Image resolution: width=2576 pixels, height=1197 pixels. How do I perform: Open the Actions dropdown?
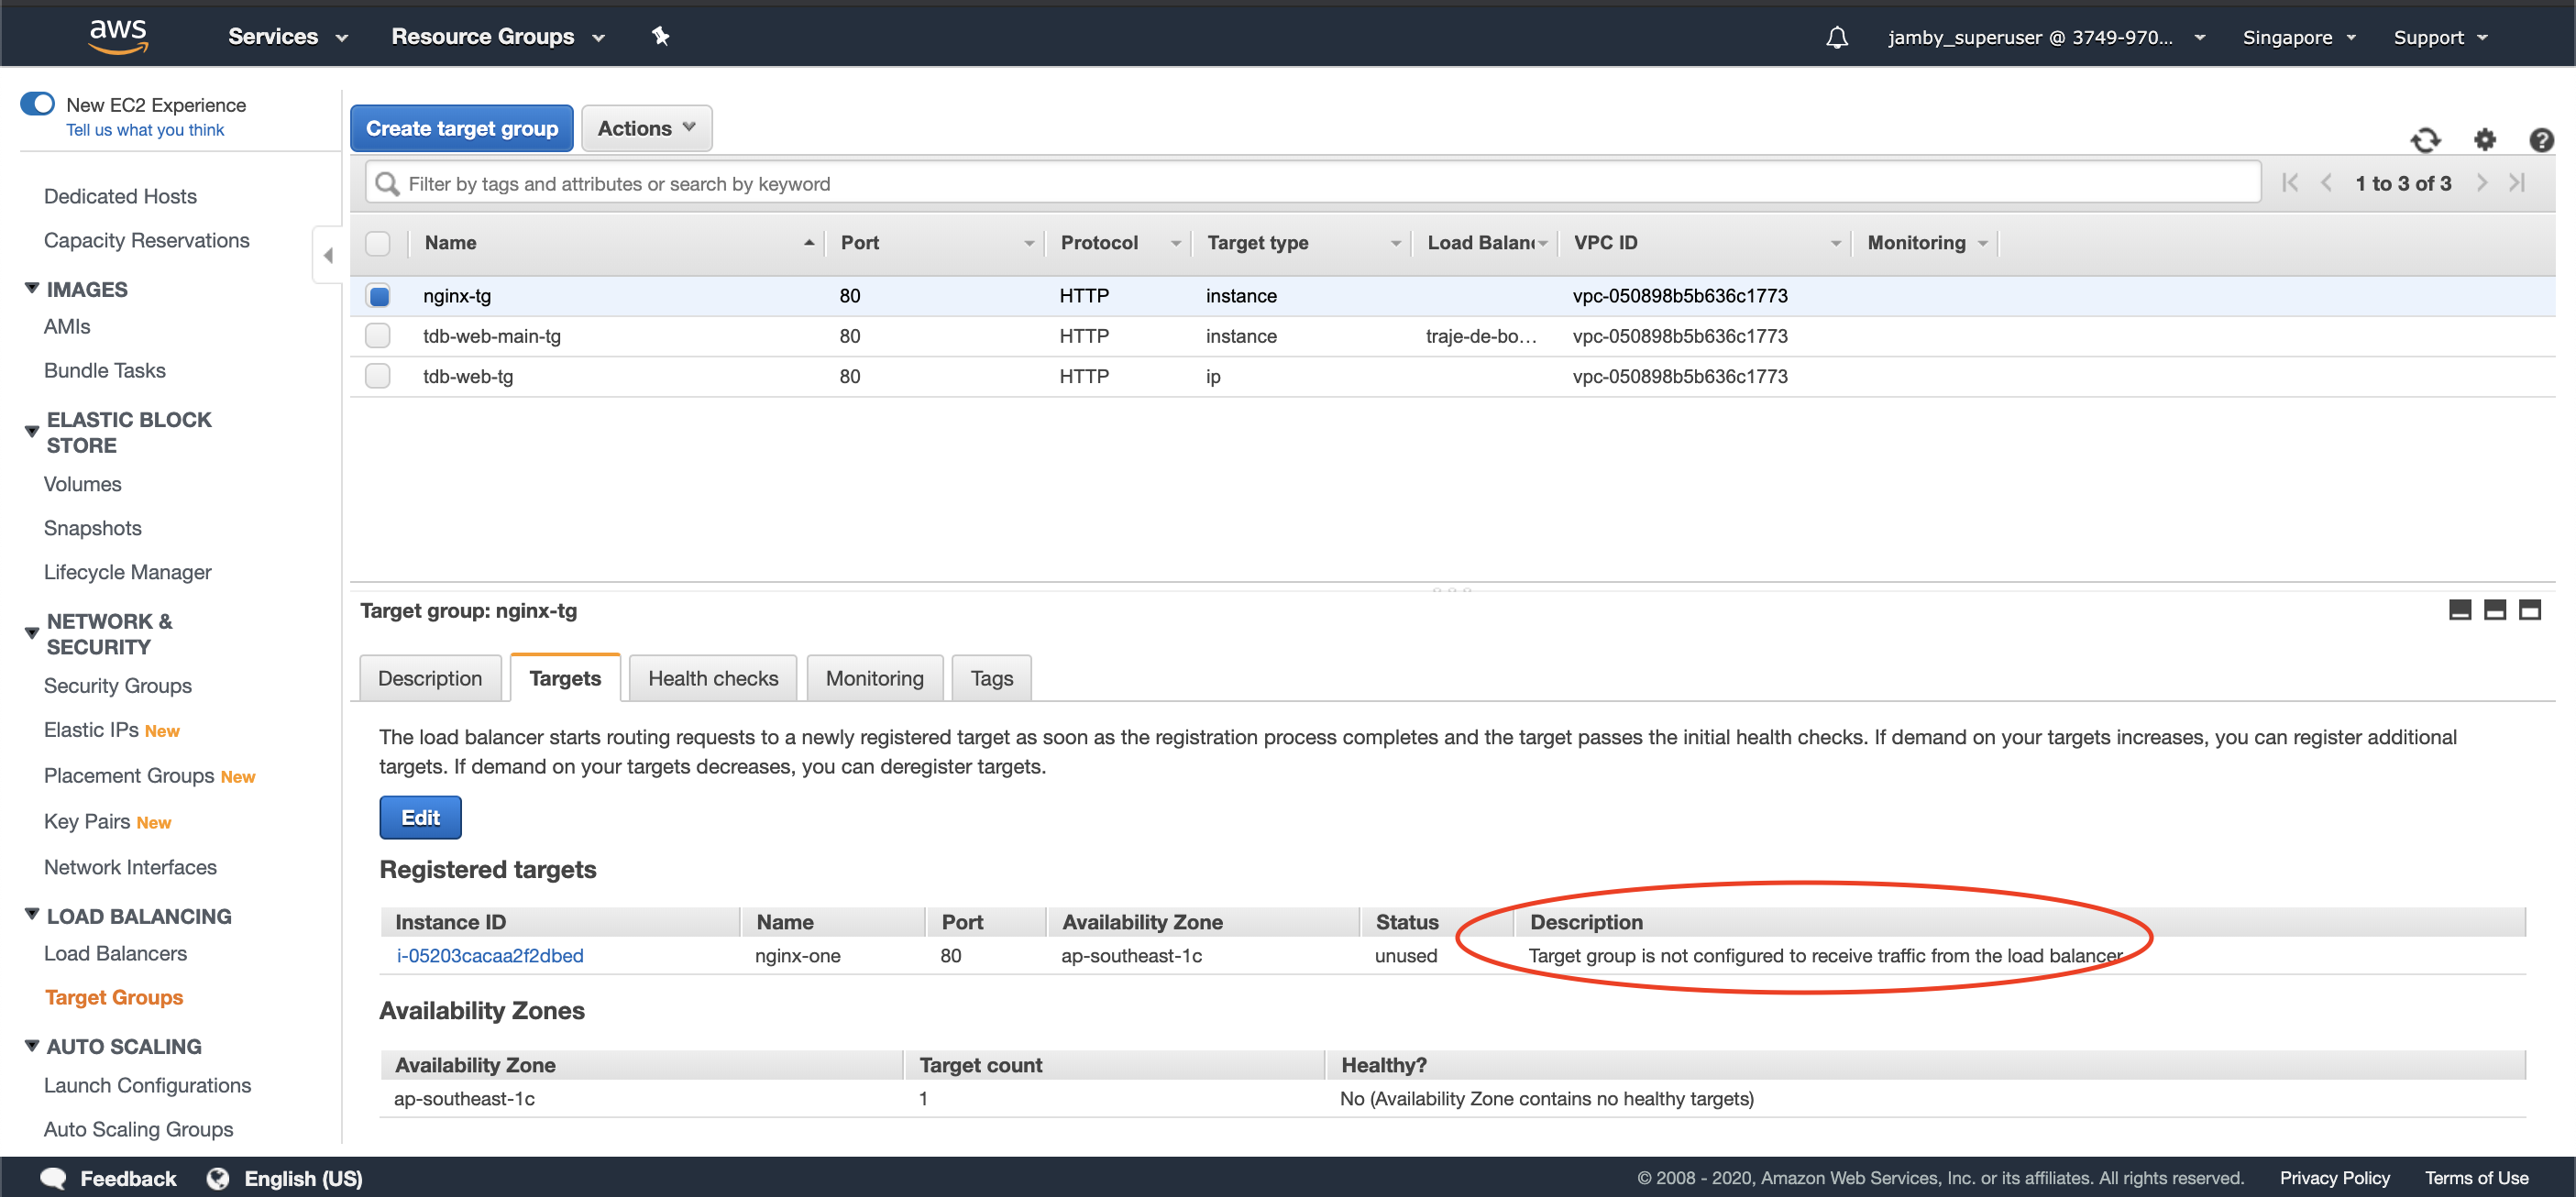click(646, 128)
